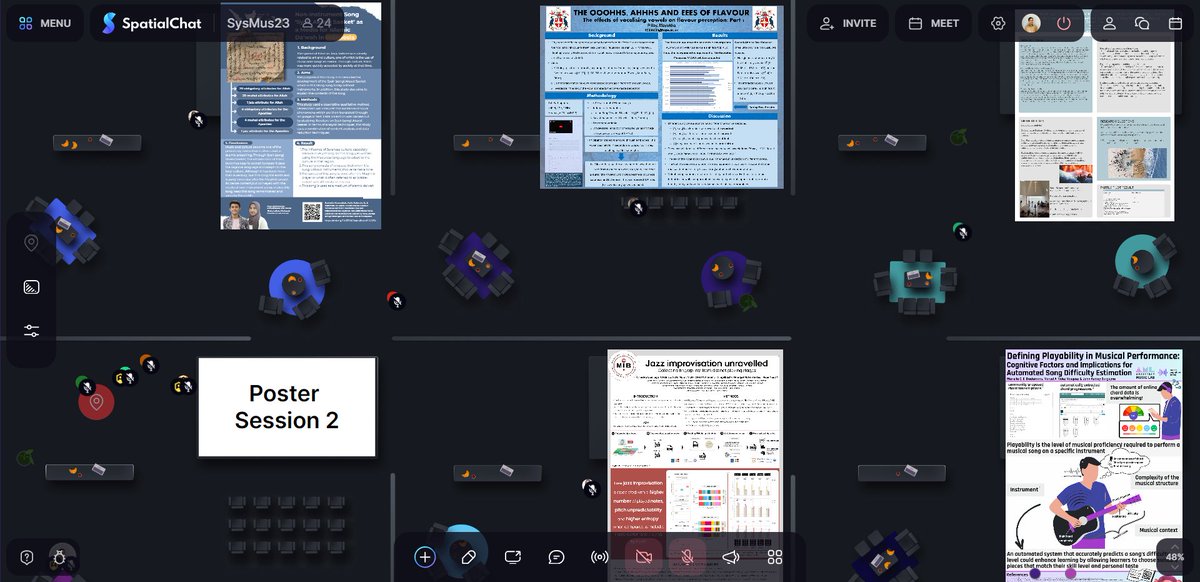Image resolution: width=1200 pixels, height=582 pixels.
Task: Show the 24 participants count
Action: [317, 23]
